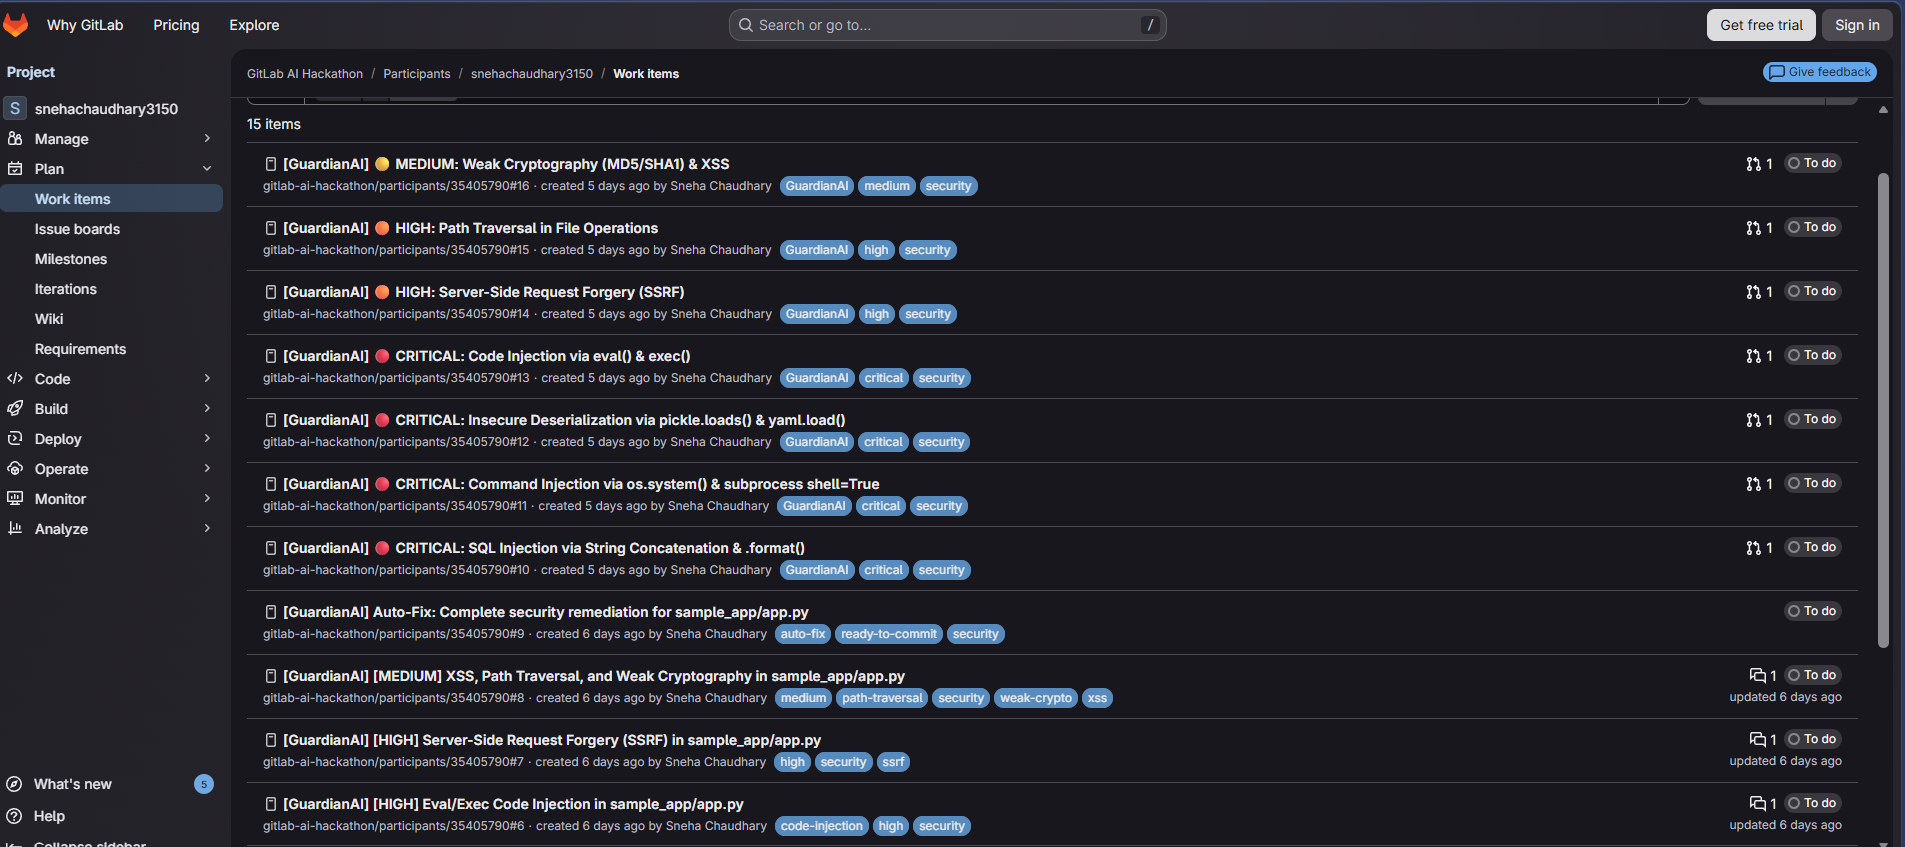This screenshot has height=847, width=1905.
Task: Click the Help question mark icon
Action: click(x=14, y=816)
